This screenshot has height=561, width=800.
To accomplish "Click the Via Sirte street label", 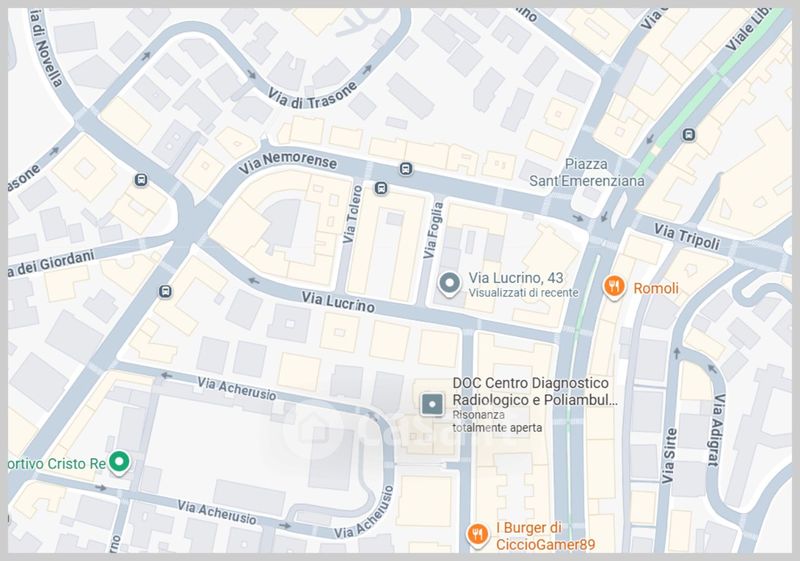I will pos(669,456).
